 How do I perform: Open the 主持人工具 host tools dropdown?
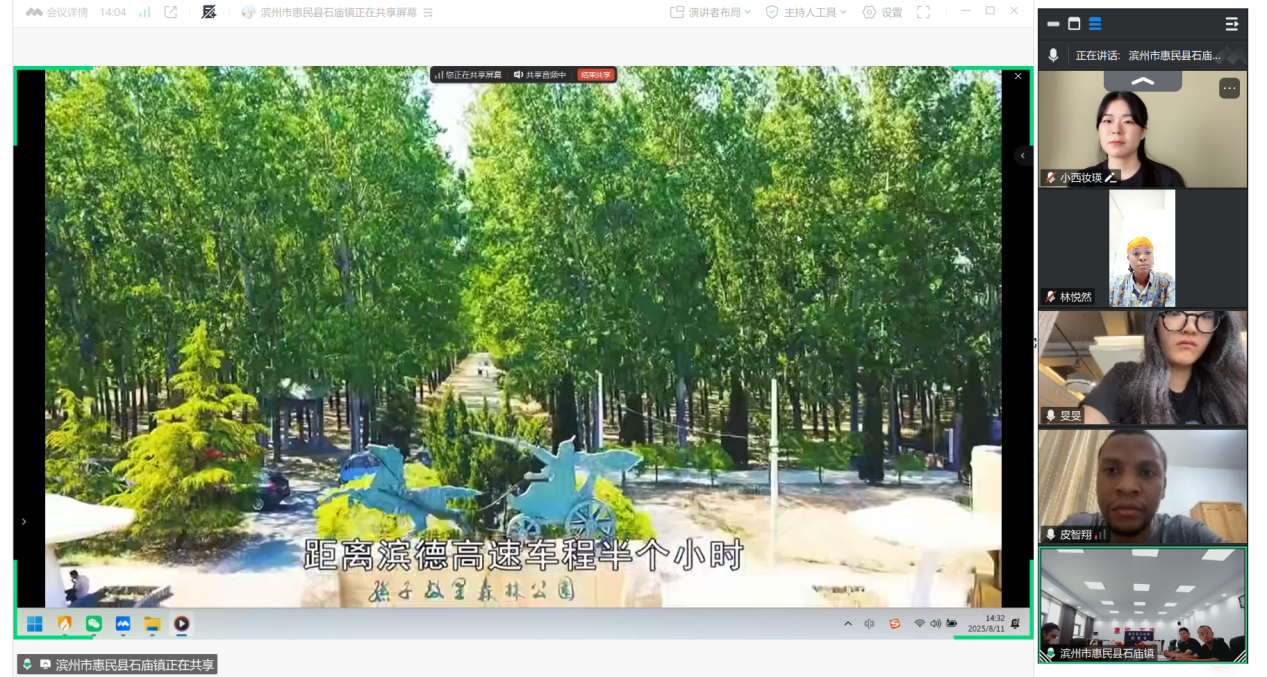point(806,12)
